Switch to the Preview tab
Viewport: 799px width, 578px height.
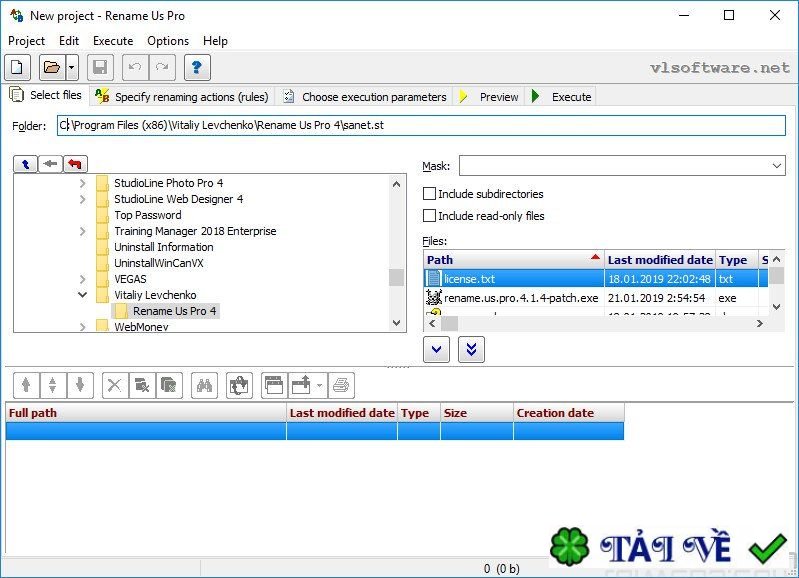point(488,97)
